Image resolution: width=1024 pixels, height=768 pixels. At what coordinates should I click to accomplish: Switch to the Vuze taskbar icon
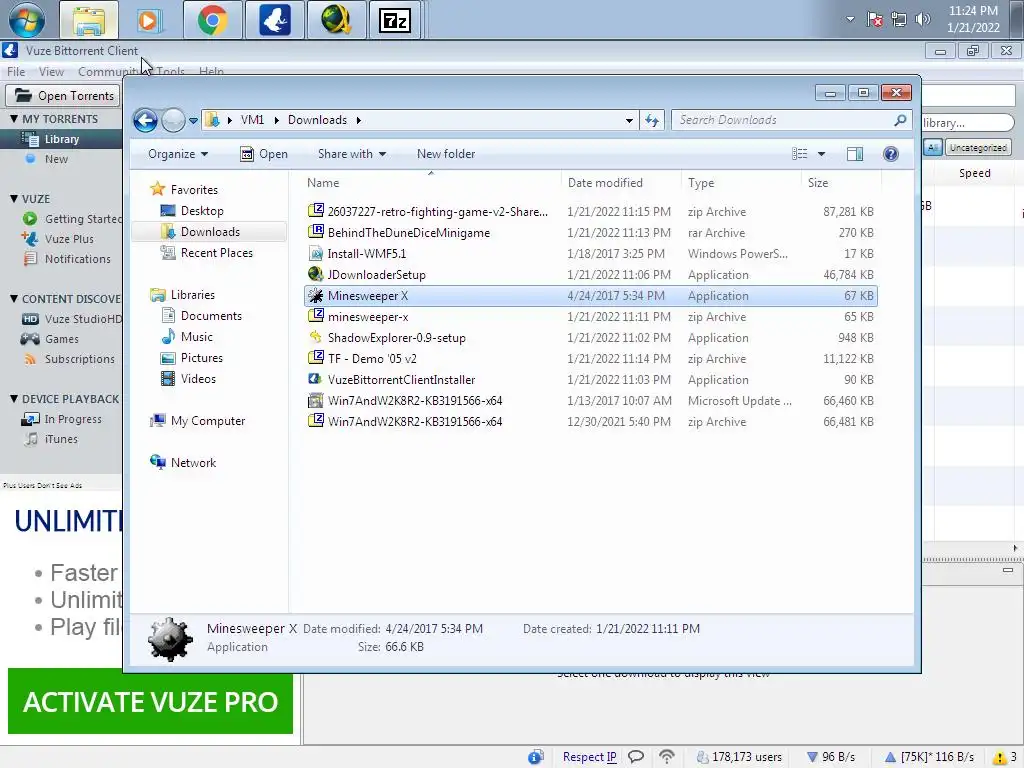click(274, 20)
